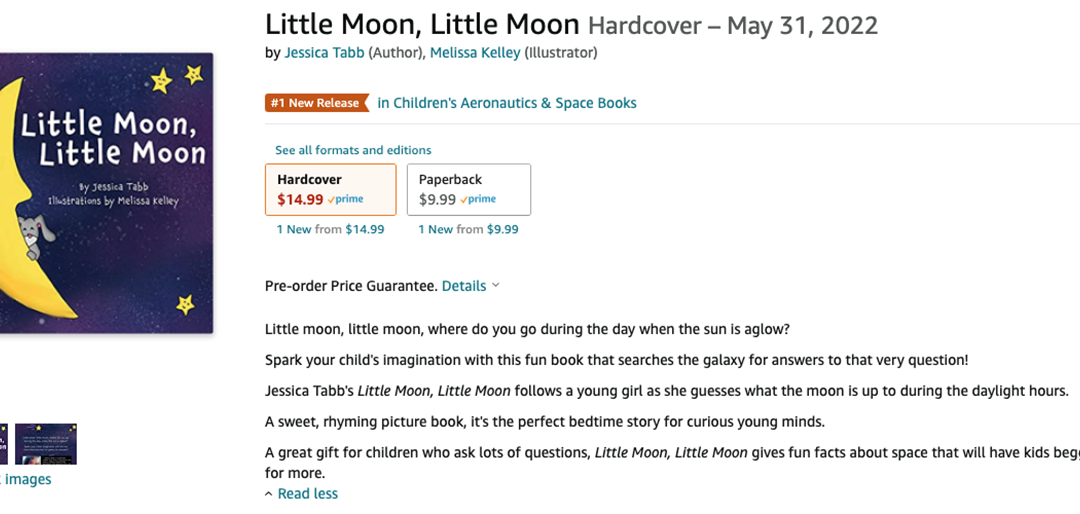Screen dimensions: 1080x514
Task: Expand Pre-order Price Guarantee Details
Action: (464, 286)
